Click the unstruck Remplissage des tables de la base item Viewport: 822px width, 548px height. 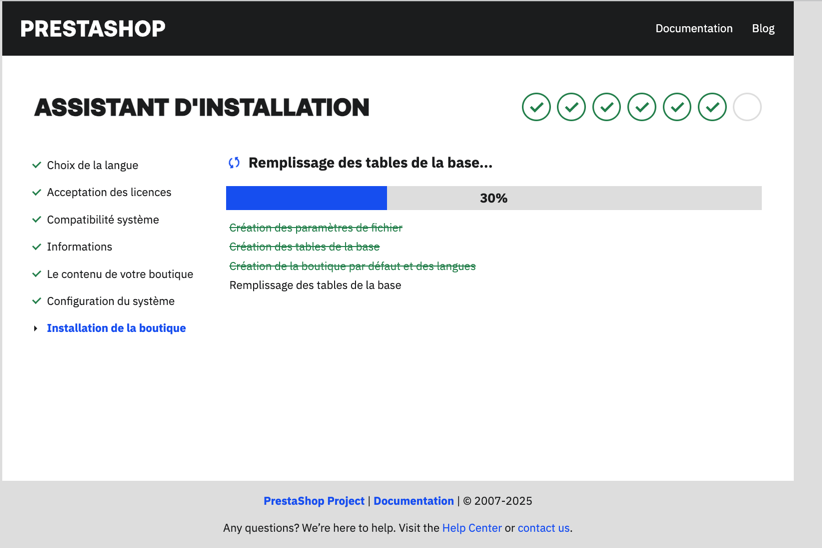pyautogui.click(x=315, y=285)
